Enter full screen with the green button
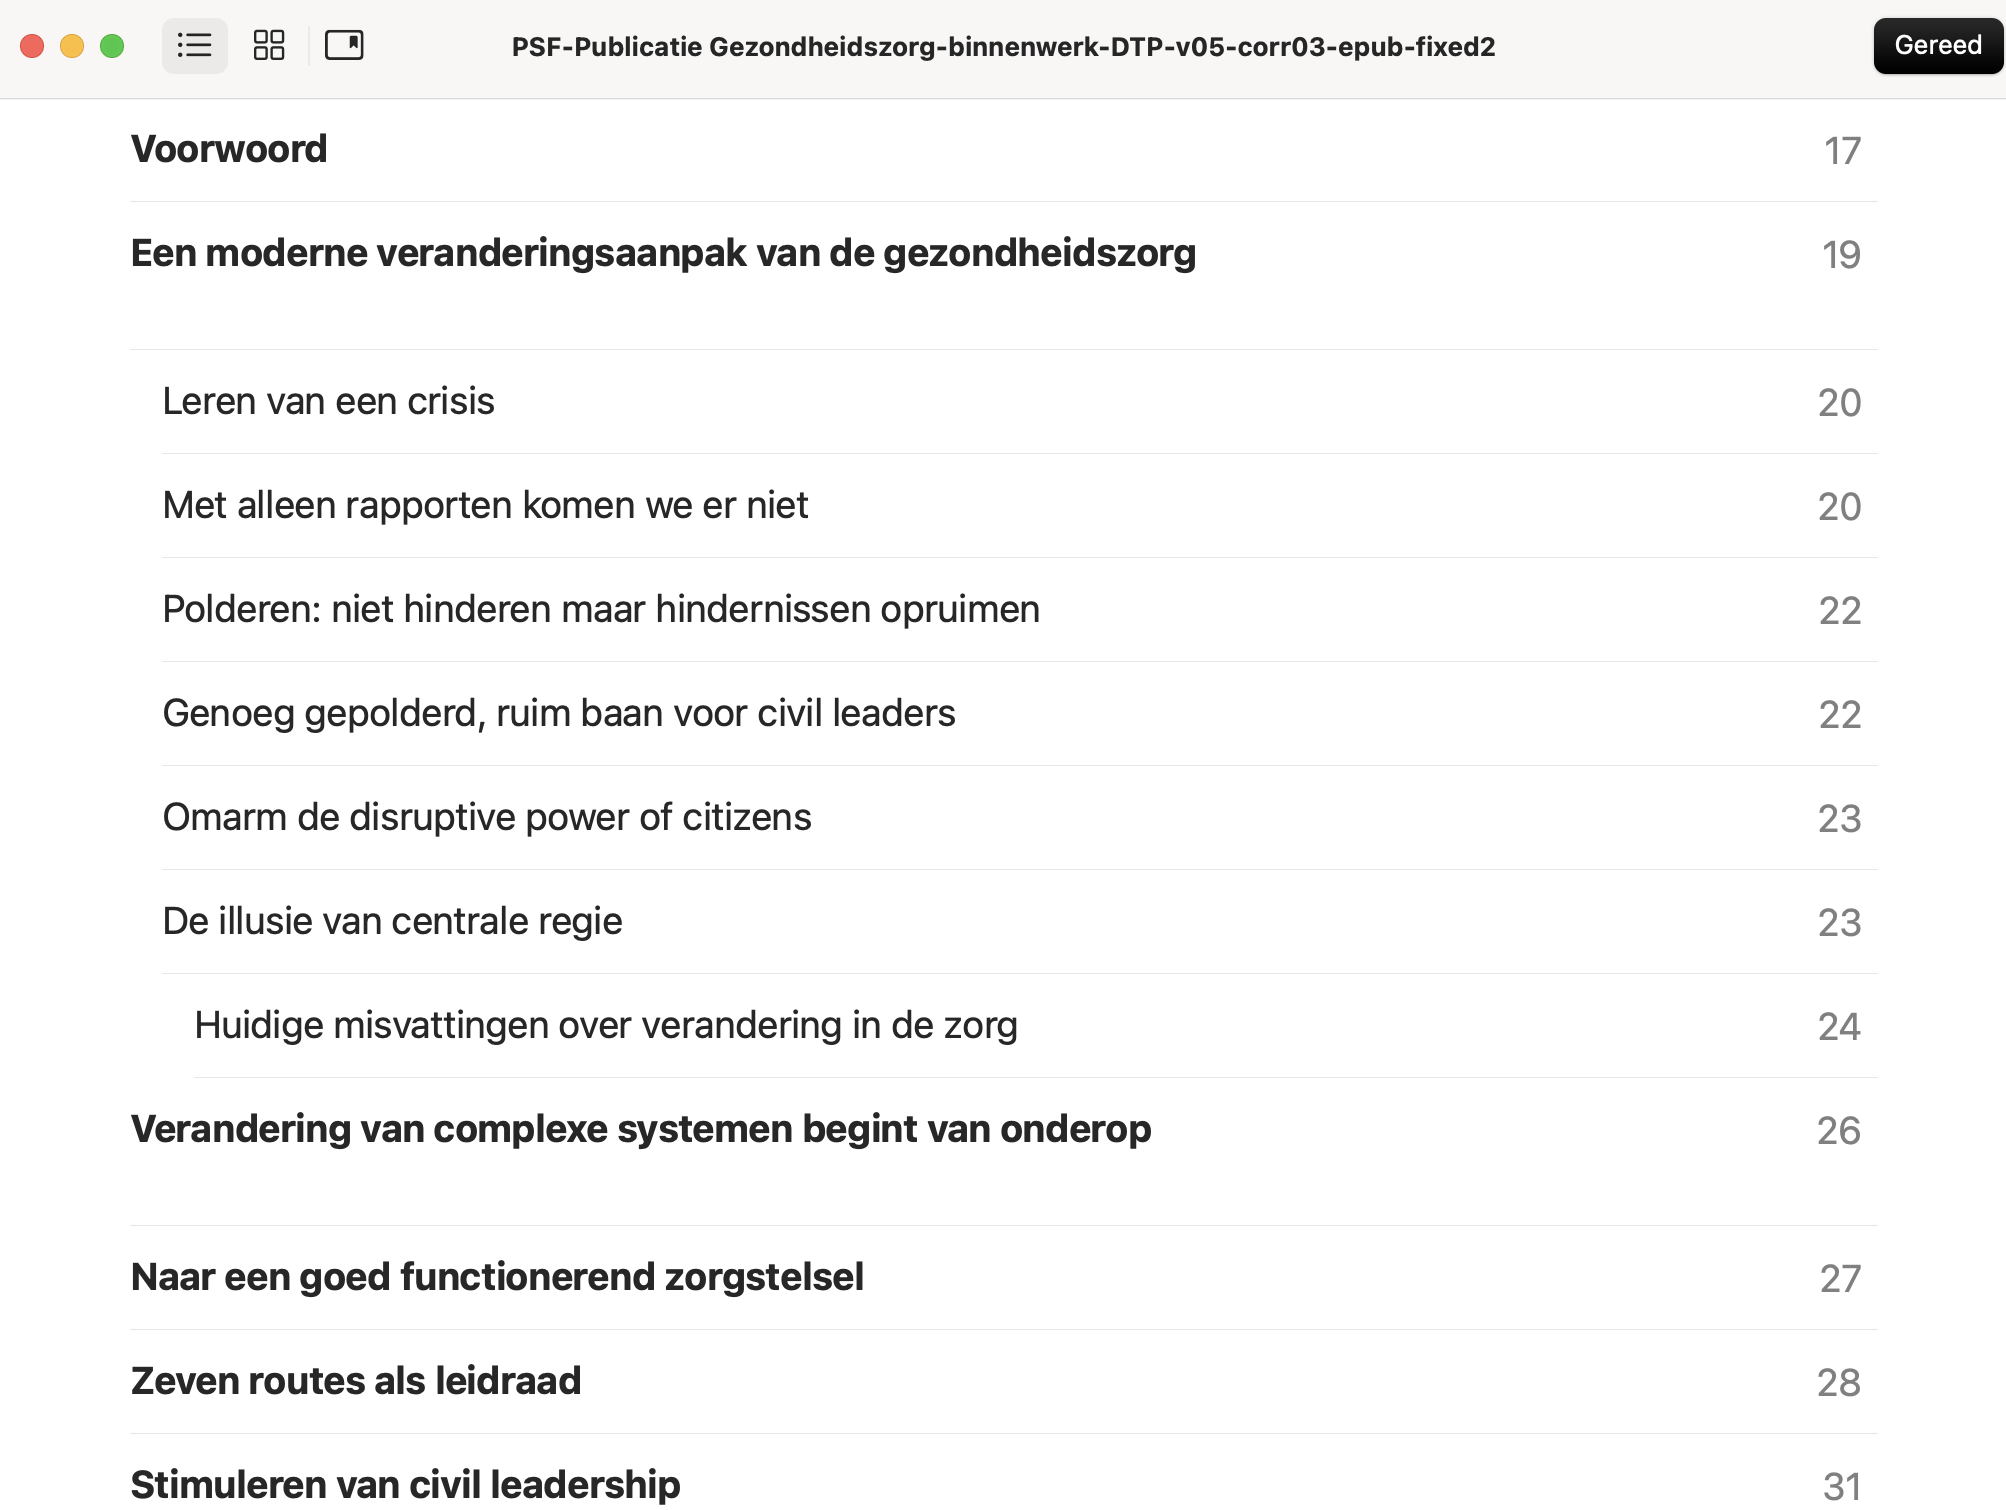The image size is (2006, 1510). coord(112,46)
